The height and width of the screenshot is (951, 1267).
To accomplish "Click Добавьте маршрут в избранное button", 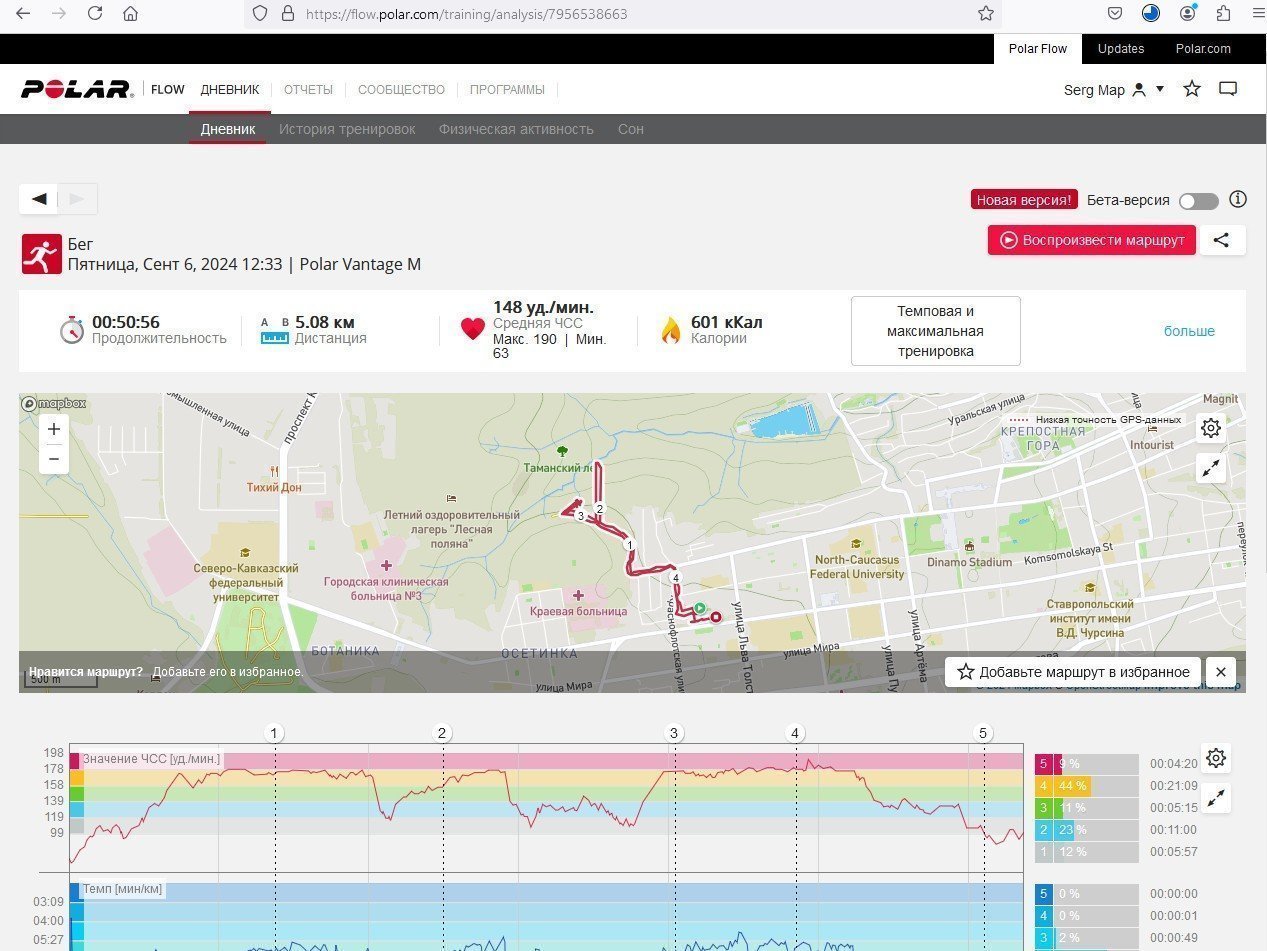I will point(1073,672).
